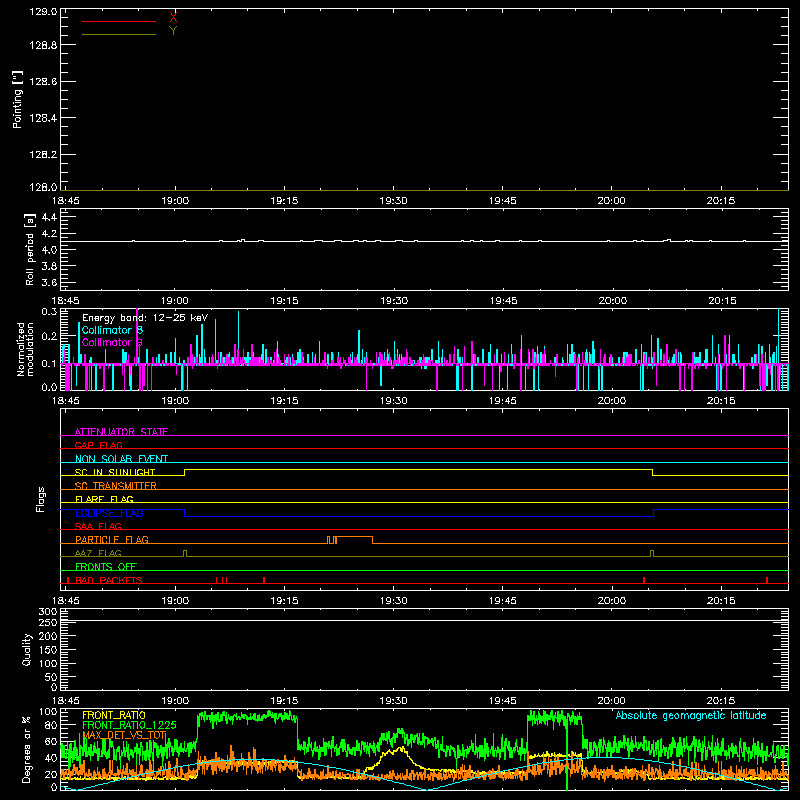This screenshot has width=800, height=800.
Task: Click the cyan "Collimator 8" legend label
Action: (x=112, y=330)
